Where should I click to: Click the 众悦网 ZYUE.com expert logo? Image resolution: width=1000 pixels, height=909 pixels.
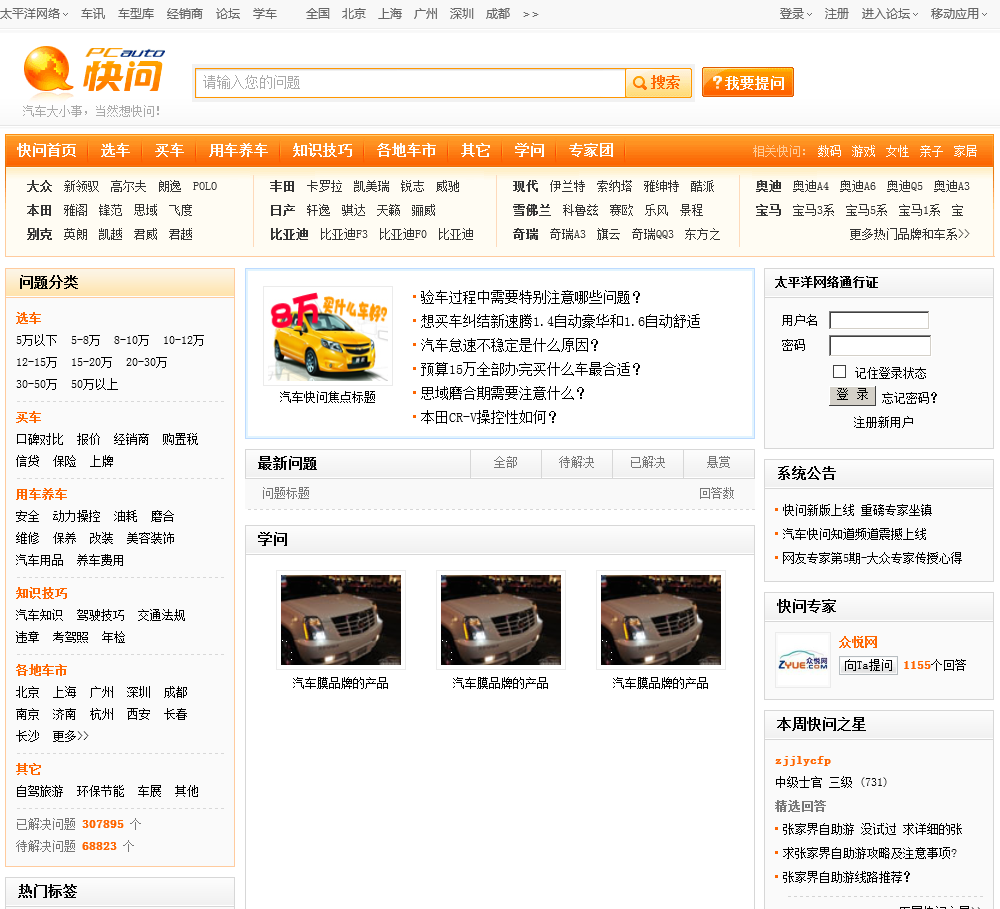coord(802,660)
